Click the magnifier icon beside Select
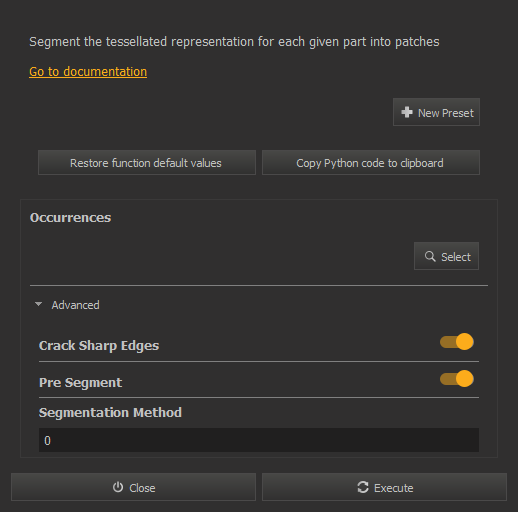518x512 pixels. click(x=430, y=256)
